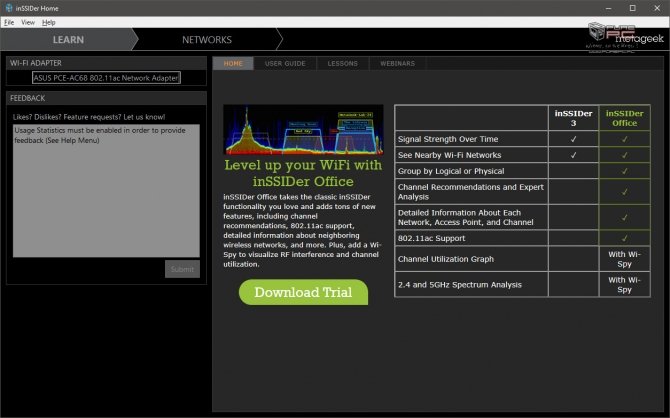Switch to the LEARN section
The height and width of the screenshot is (418, 670).
68,40
